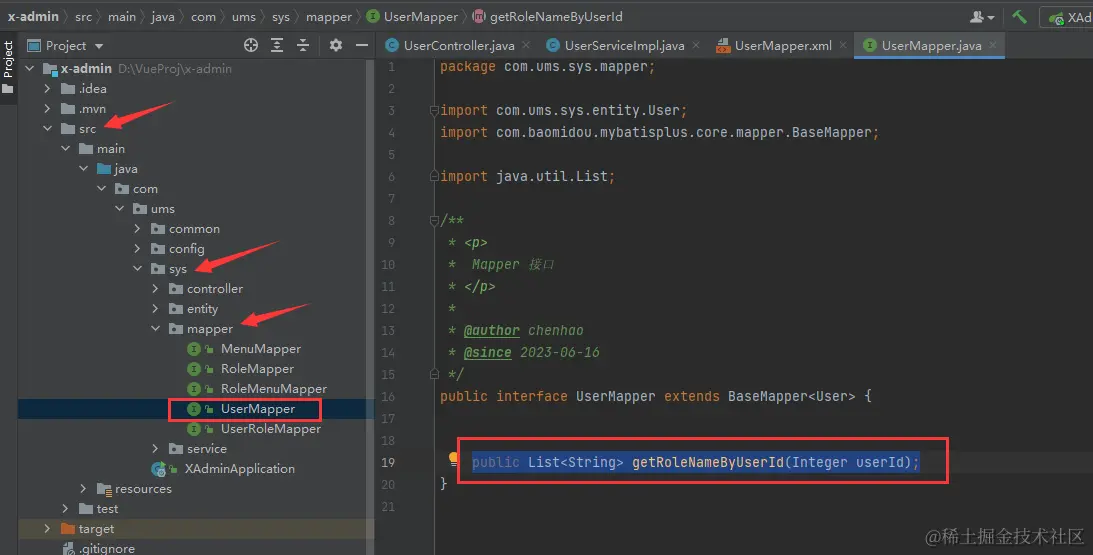Open Project panel settings gear
Screen dimensions: 1093x555
click(x=336, y=45)
